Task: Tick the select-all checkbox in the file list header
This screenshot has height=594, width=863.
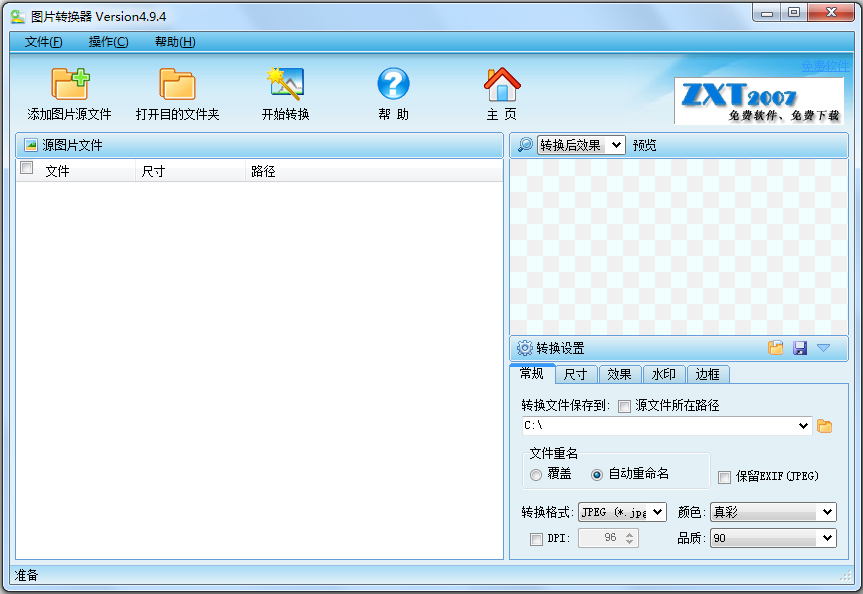Action: pyautogui.click(x=26, y=167)
